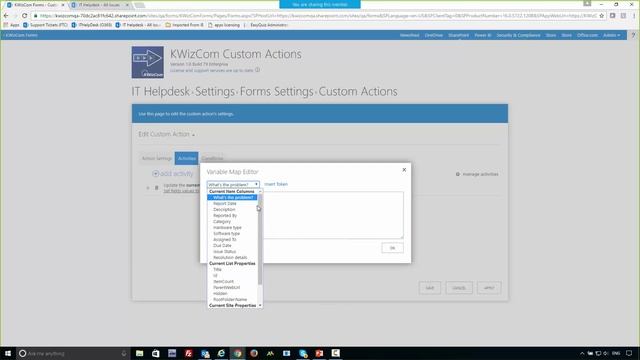This screenshot has width=640, height=360.
Task: Switch to the Conditions tab
Action: click(212, 158)
